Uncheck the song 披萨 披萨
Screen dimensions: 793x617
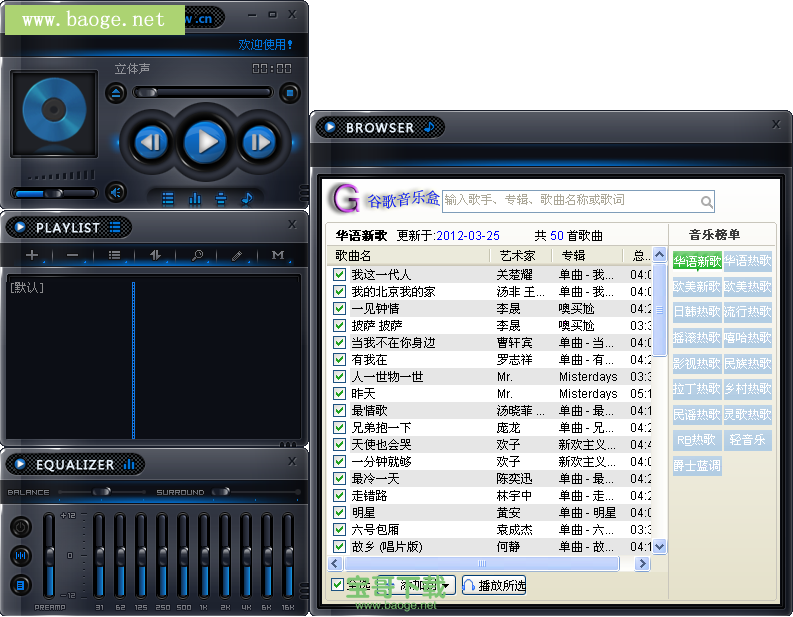point(339,326)
